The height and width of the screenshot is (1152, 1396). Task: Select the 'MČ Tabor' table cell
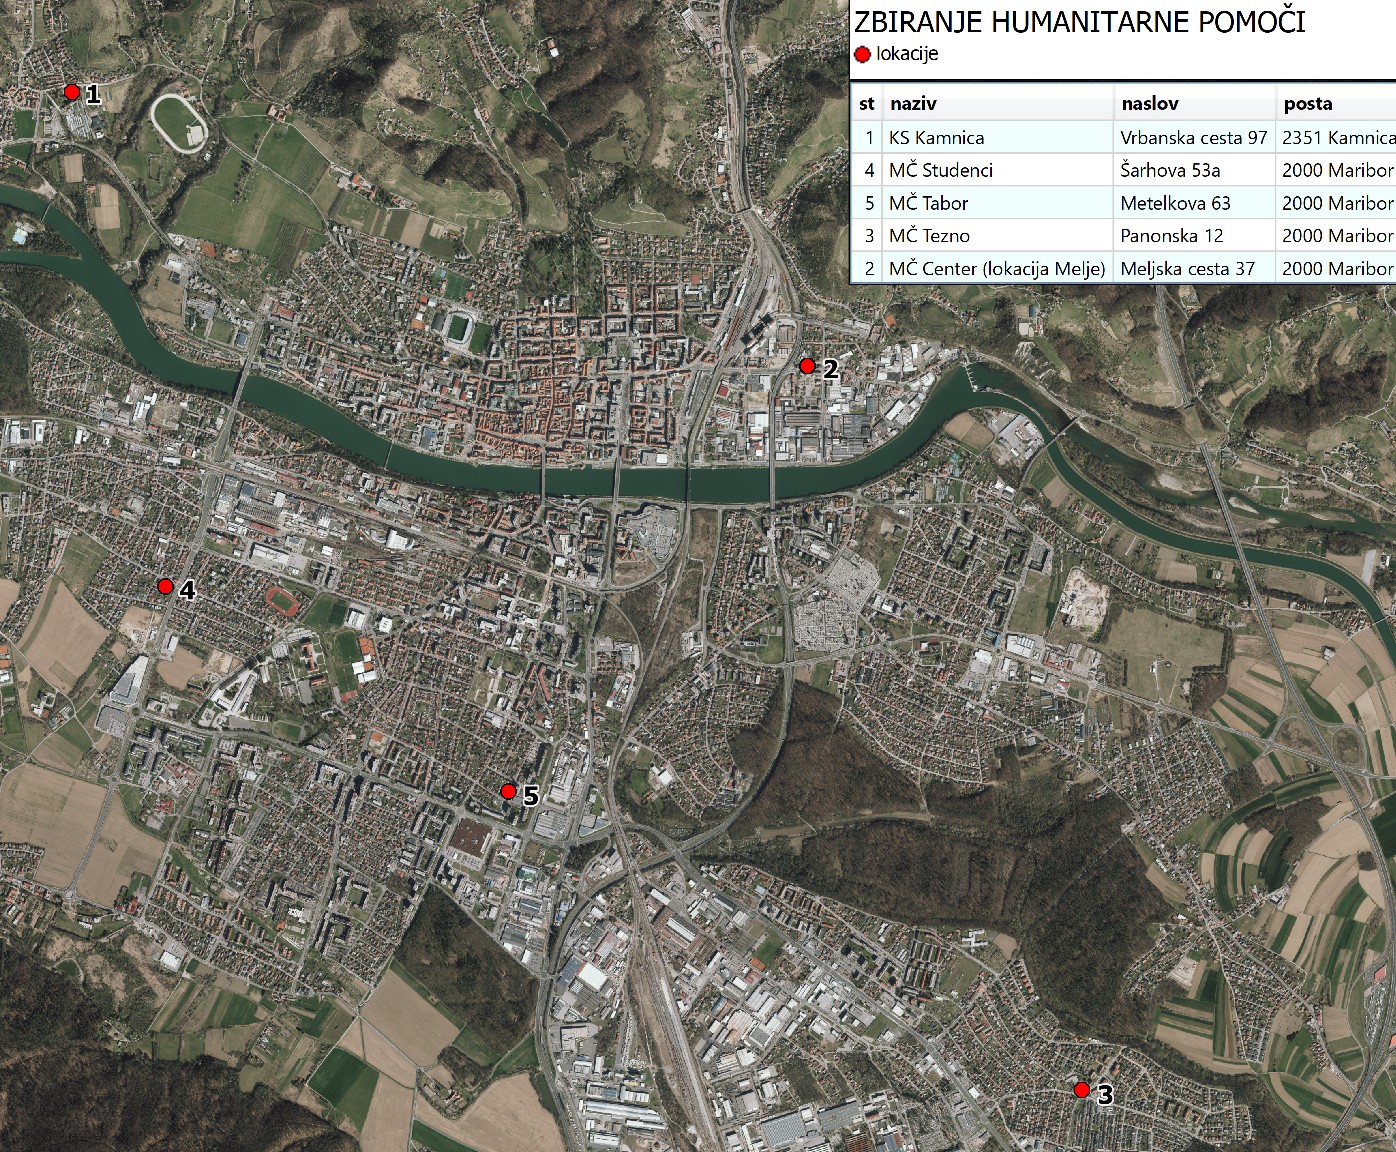point(998,203)
